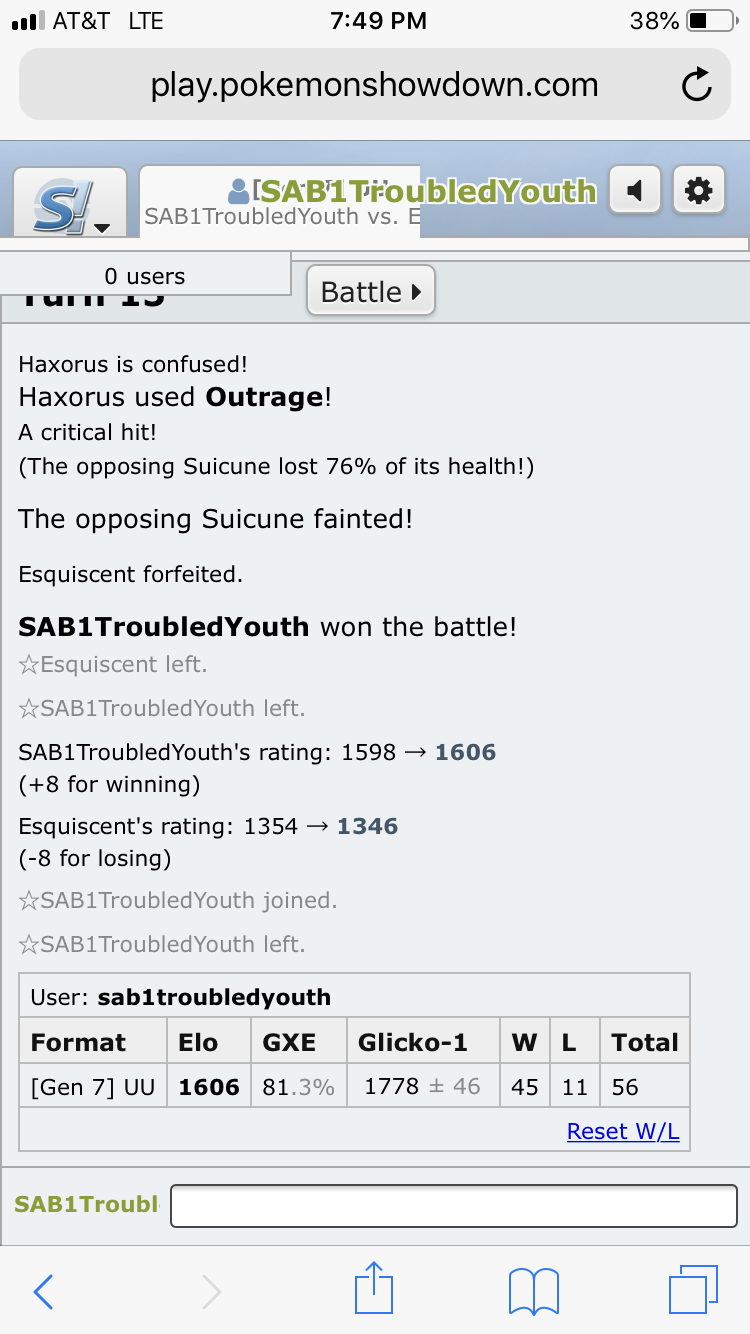Tap the Safari forward arrow

click(x=211, y=1292)
